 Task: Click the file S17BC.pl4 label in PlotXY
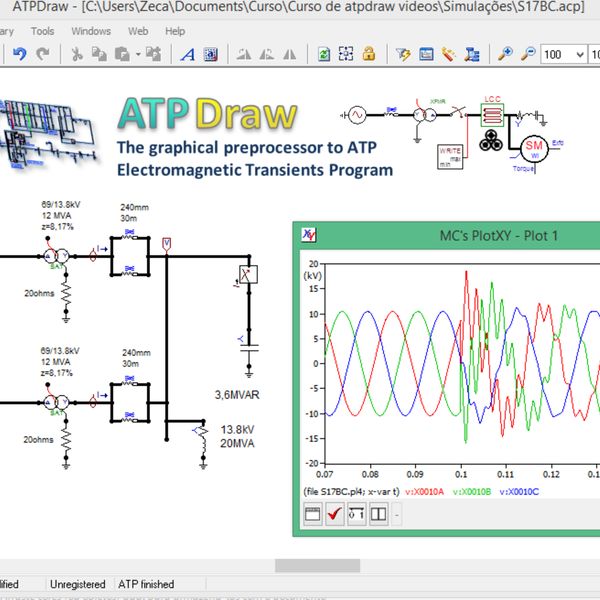pyautogui.click(x=351, y=492)
